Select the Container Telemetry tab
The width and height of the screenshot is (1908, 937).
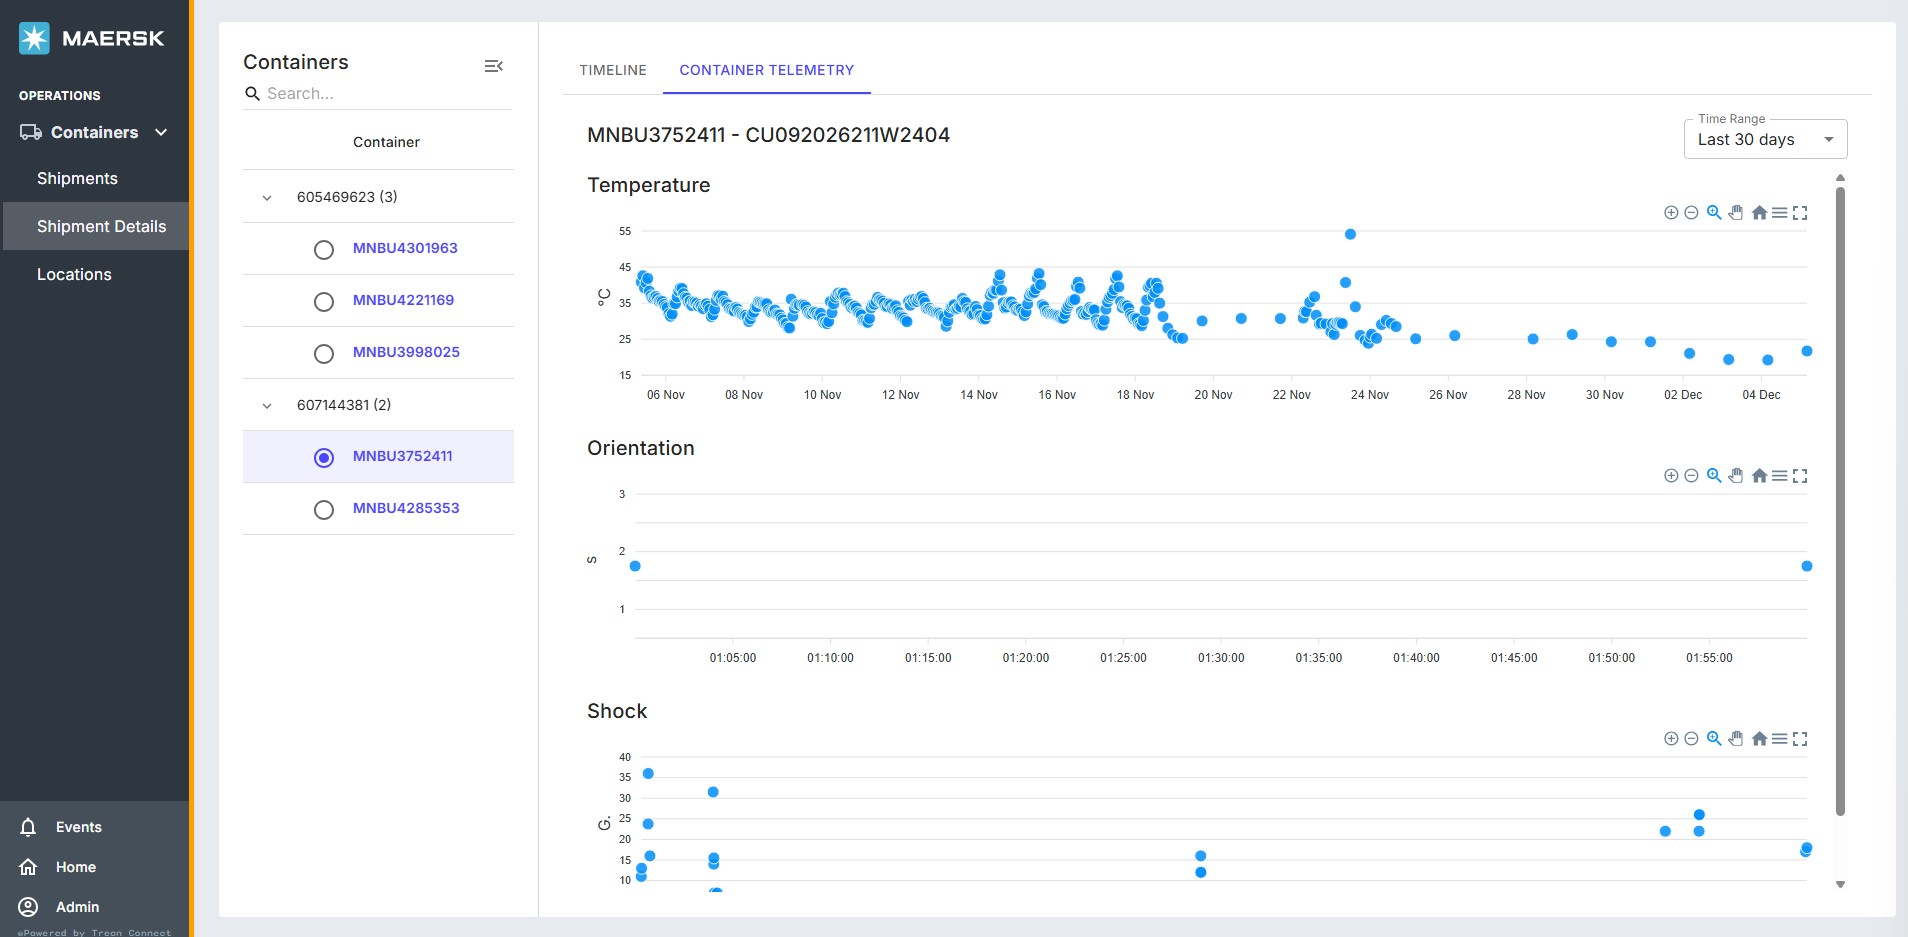pyautogui.click(x=767, y=70)
